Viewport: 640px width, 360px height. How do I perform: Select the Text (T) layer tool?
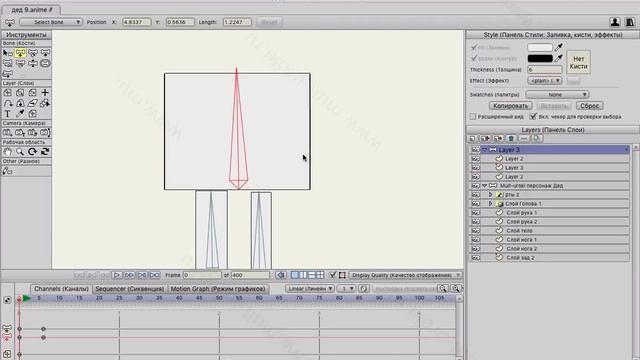tap(7, 113)
